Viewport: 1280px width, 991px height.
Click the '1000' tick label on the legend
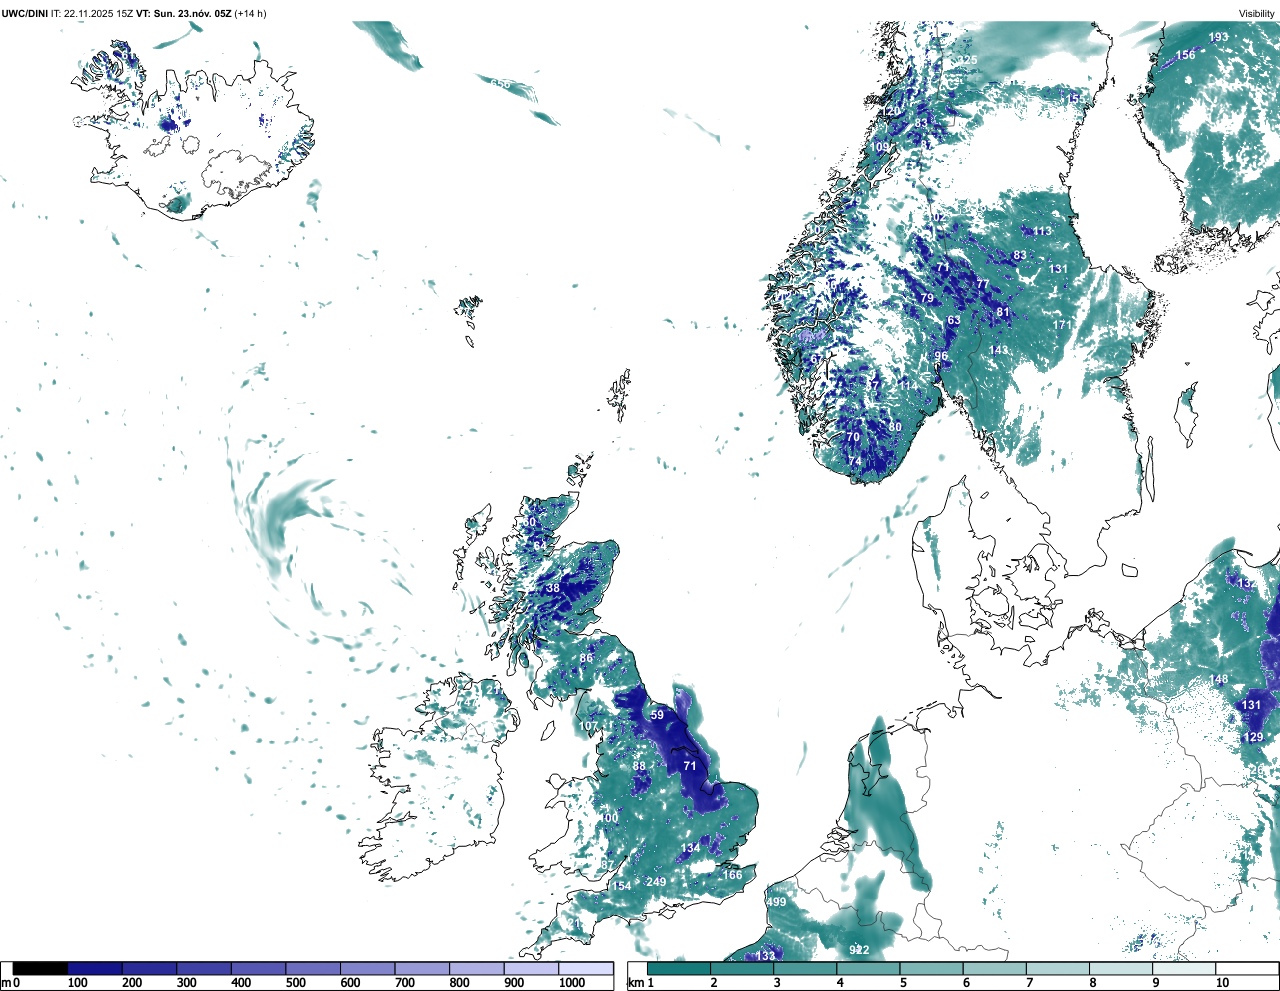pos(572,983)
